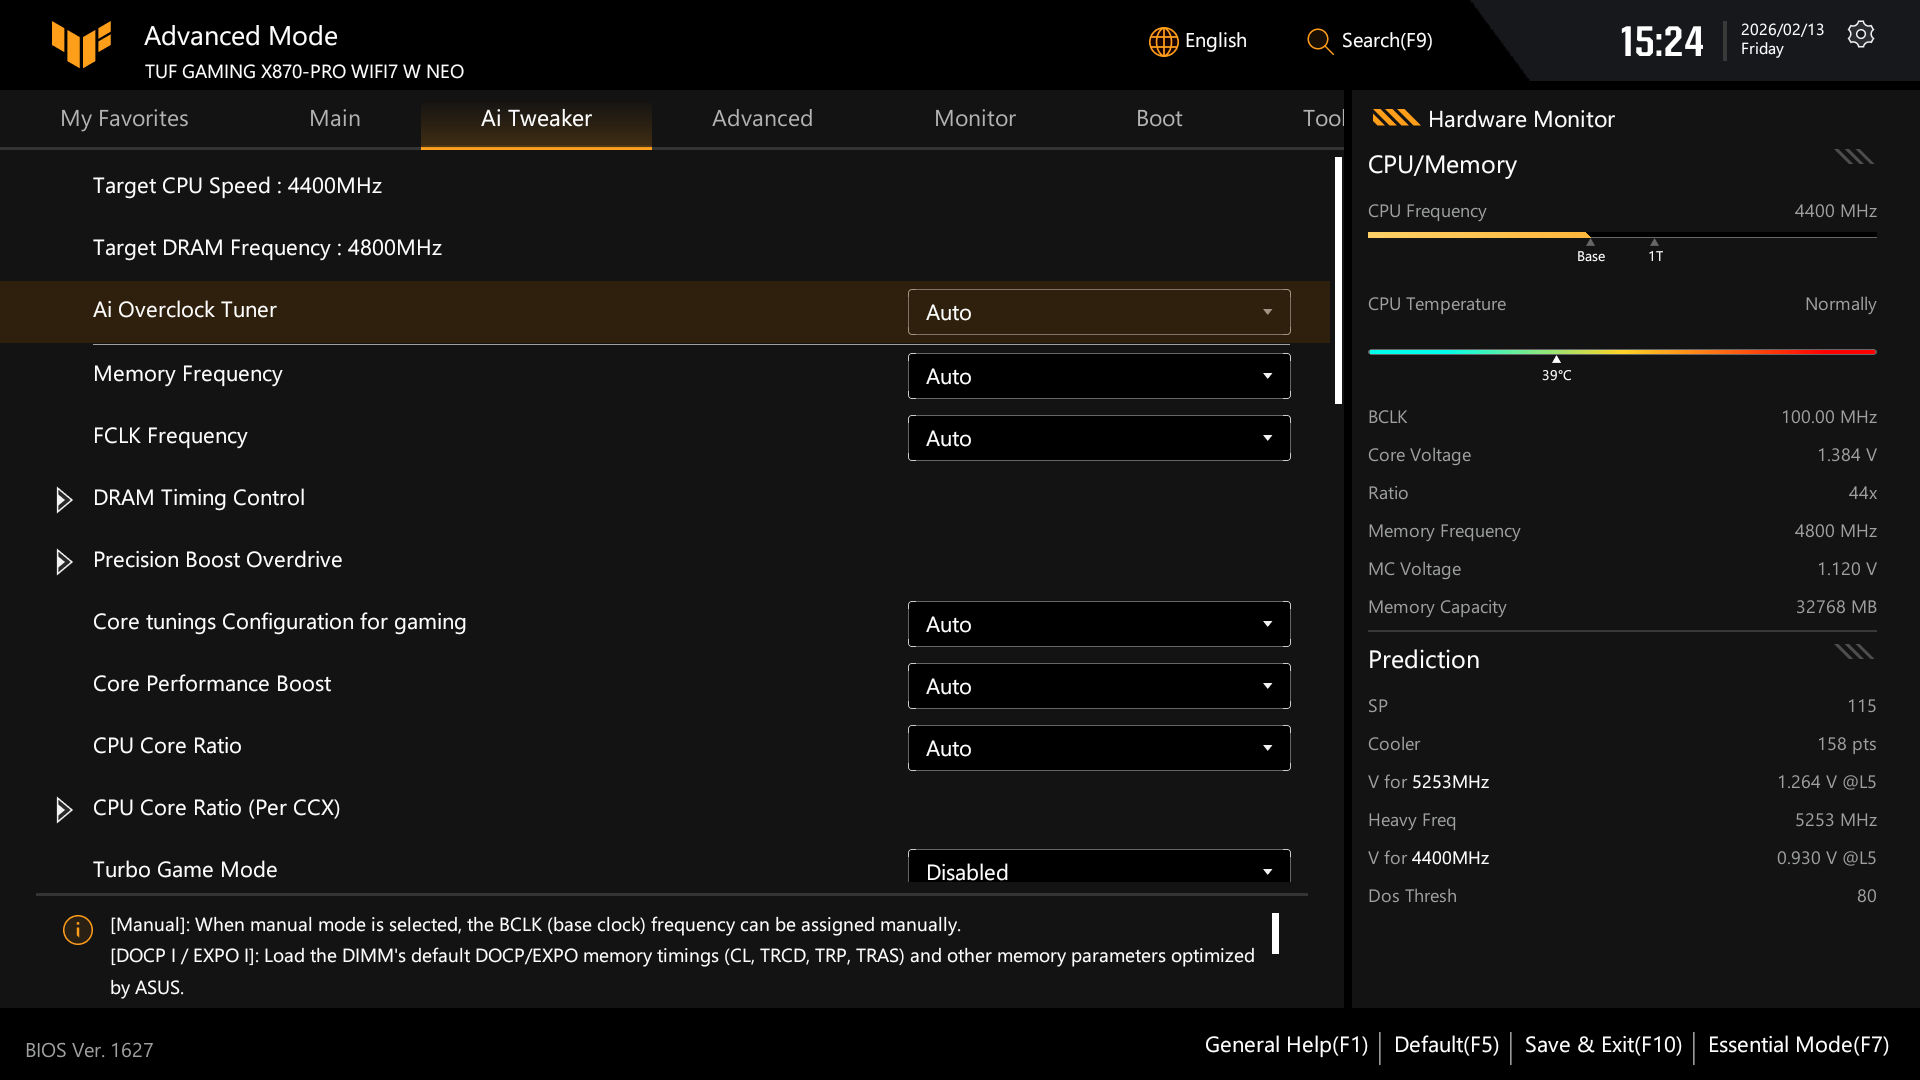Open the language globe icon
The width and height of the screenshot is (1920, 1080).
[1162, 41]
